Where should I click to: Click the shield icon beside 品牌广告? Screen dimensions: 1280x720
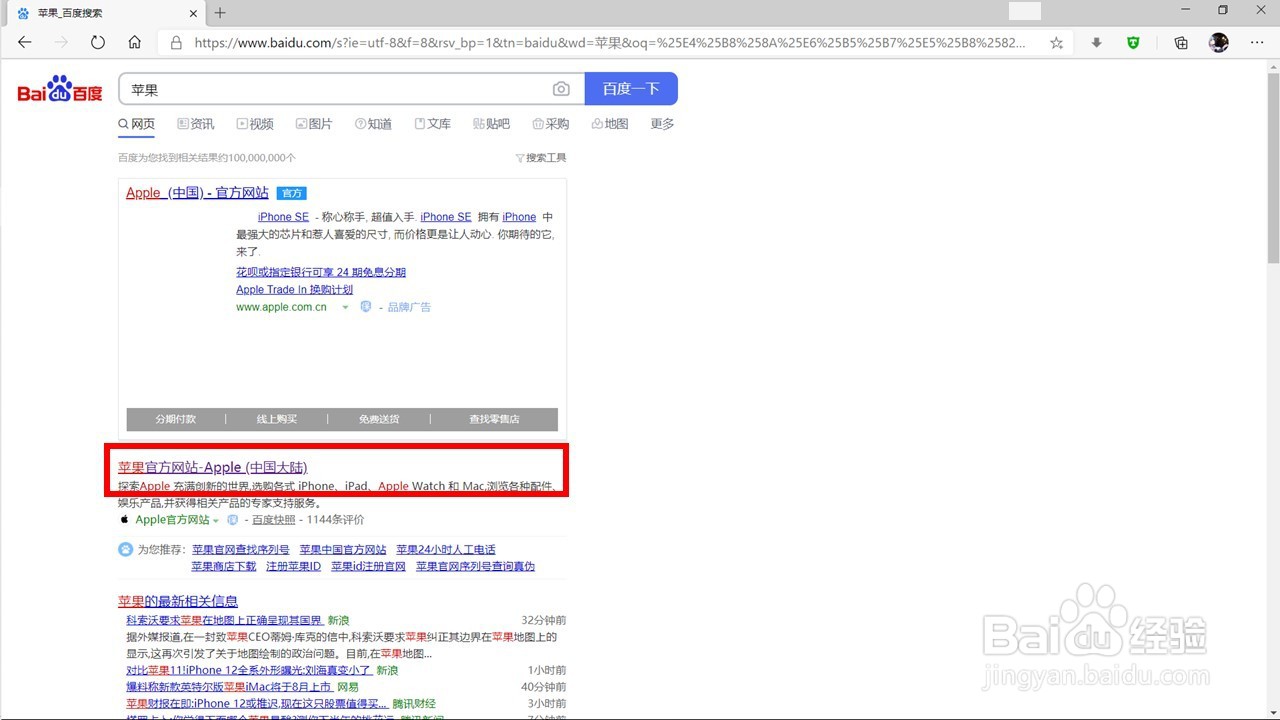[366, 307]
